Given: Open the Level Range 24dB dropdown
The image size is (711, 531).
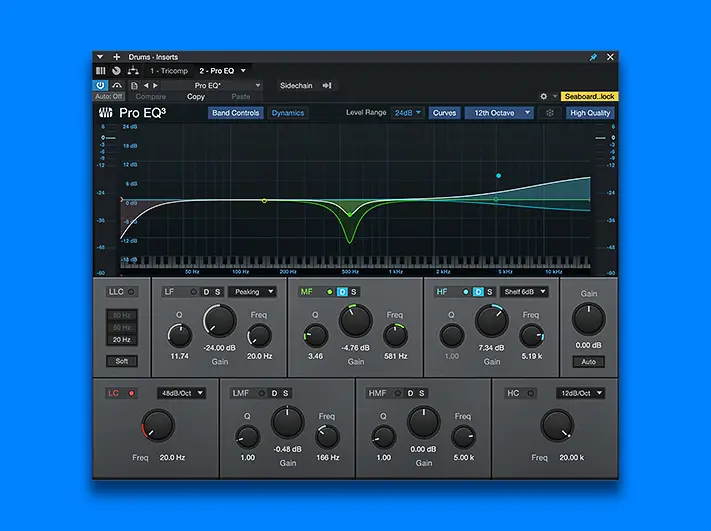Looking at the screenshot, I should (x=407, y=113).
